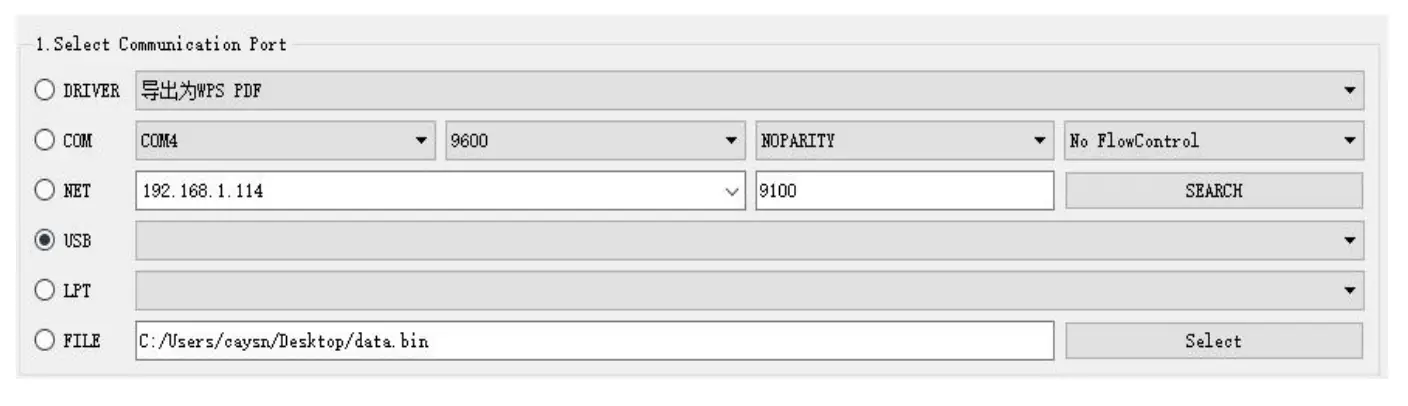Enable the LPT port radio option
The width and height of the screenshot is (1408, 406).
[45, 291]
